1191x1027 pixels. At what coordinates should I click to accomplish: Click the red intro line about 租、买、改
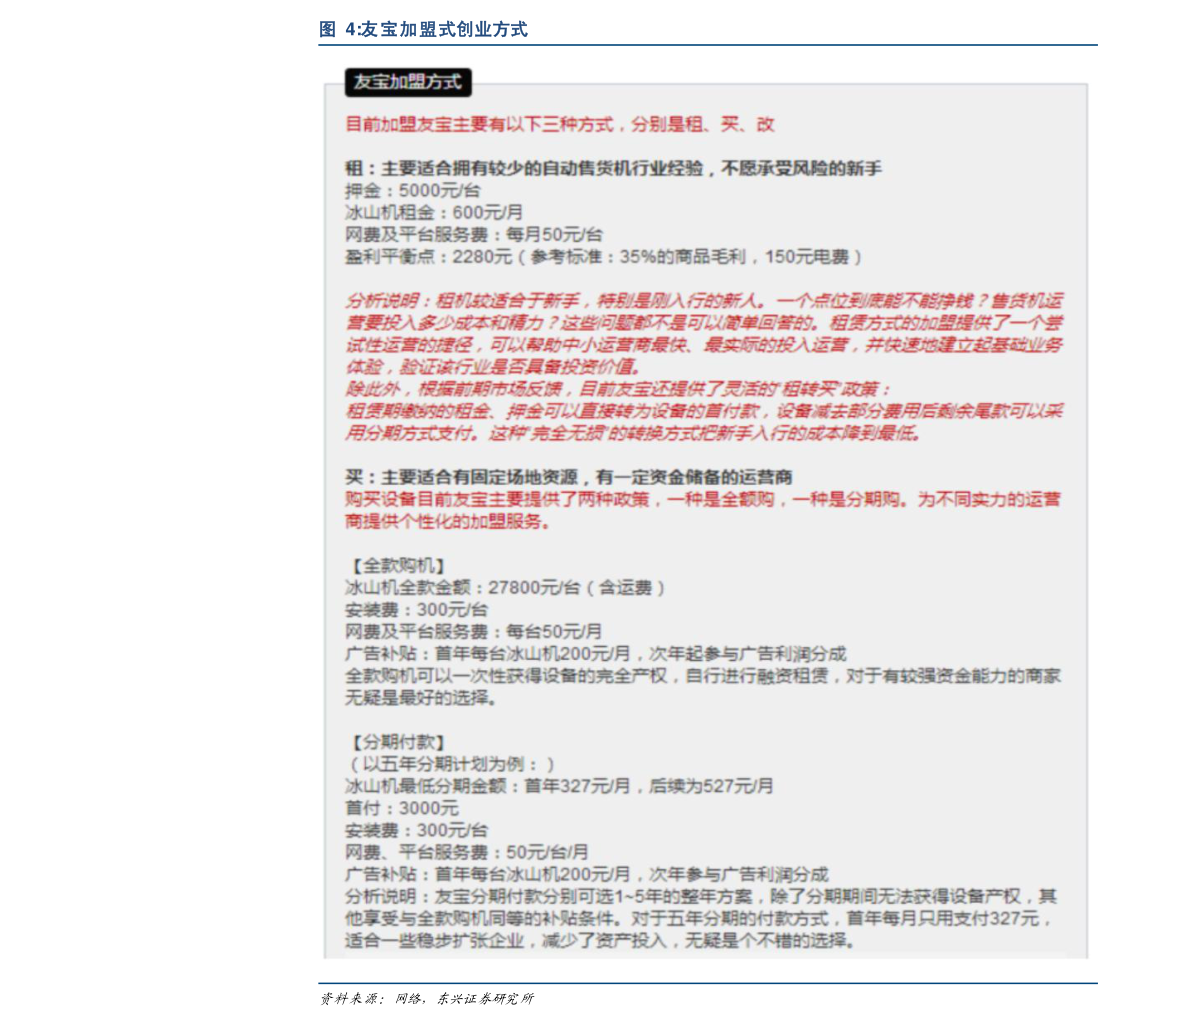click(x=560, y=125)
